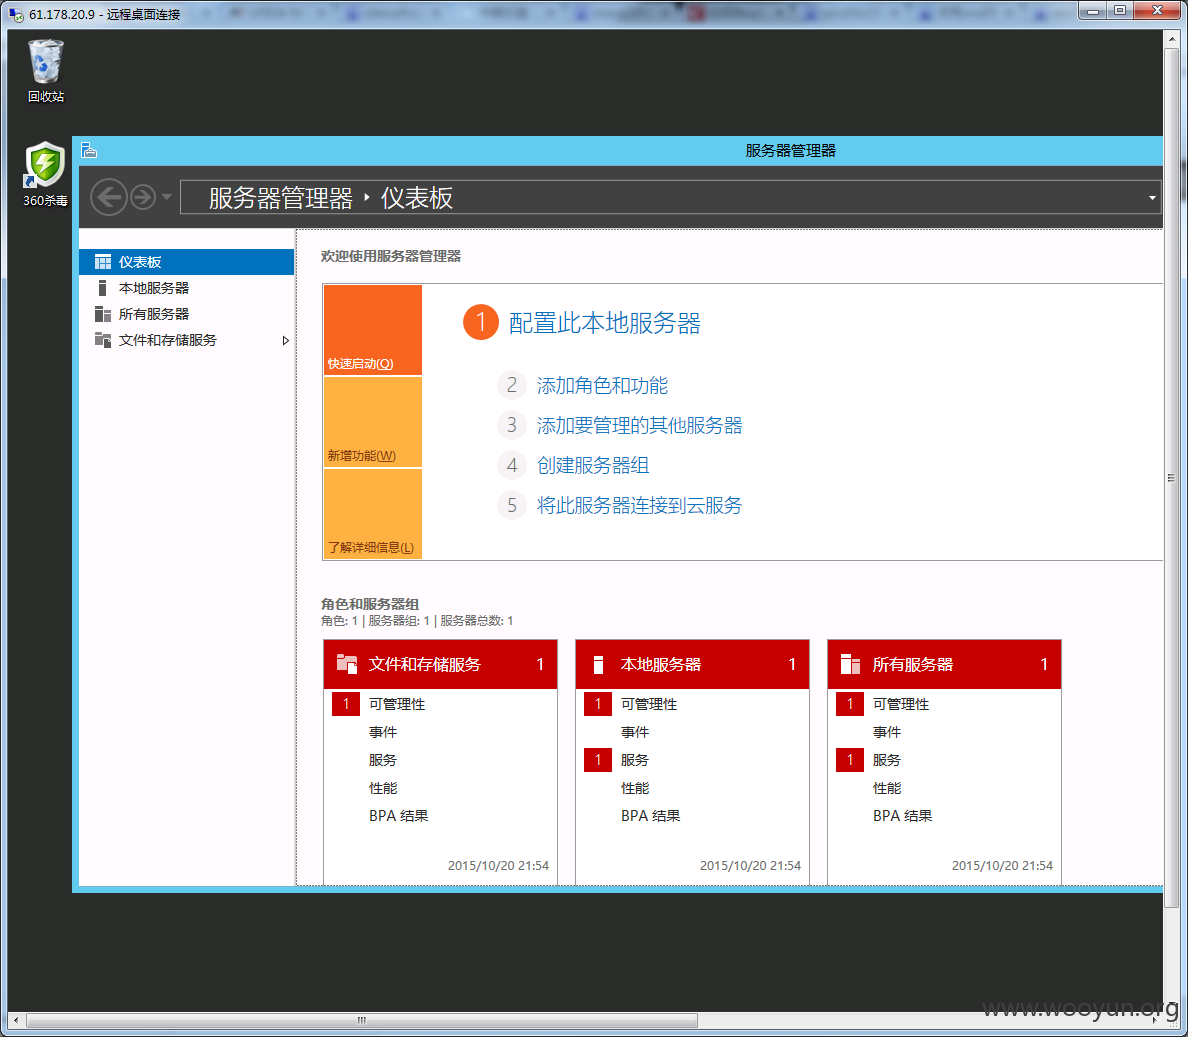Screen dimensions: 1188x1037
Task: Click the server icon on 本地服务器 tile
Action: click(x=598, y=664)
